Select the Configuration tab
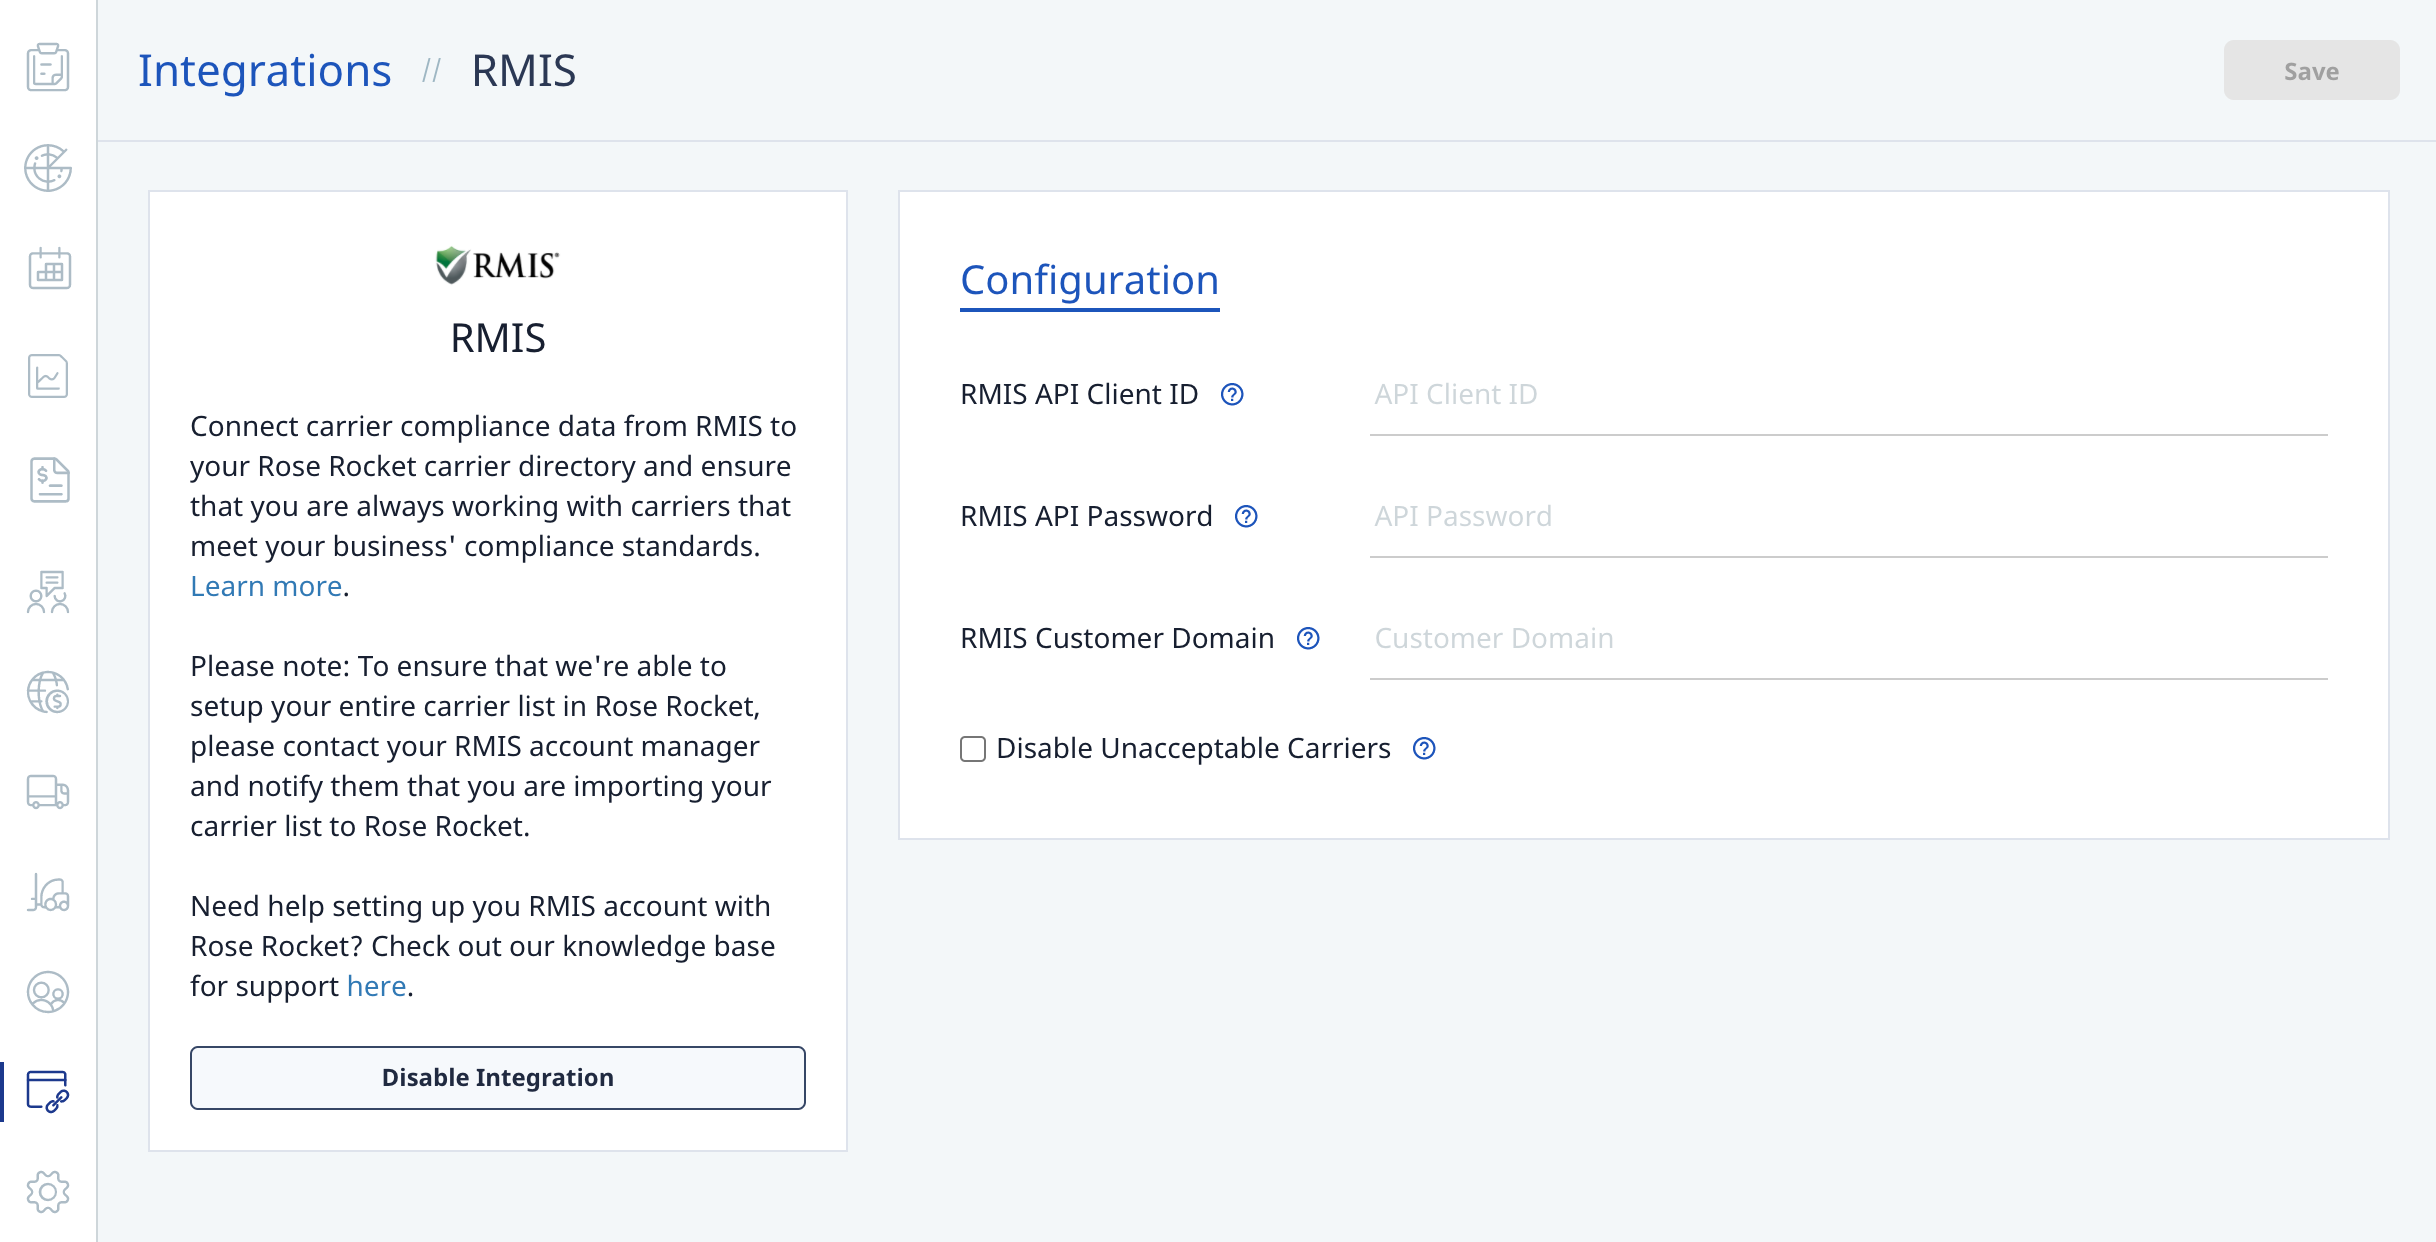Screen dimensions: 2436x1242 tap(1089, 281)
